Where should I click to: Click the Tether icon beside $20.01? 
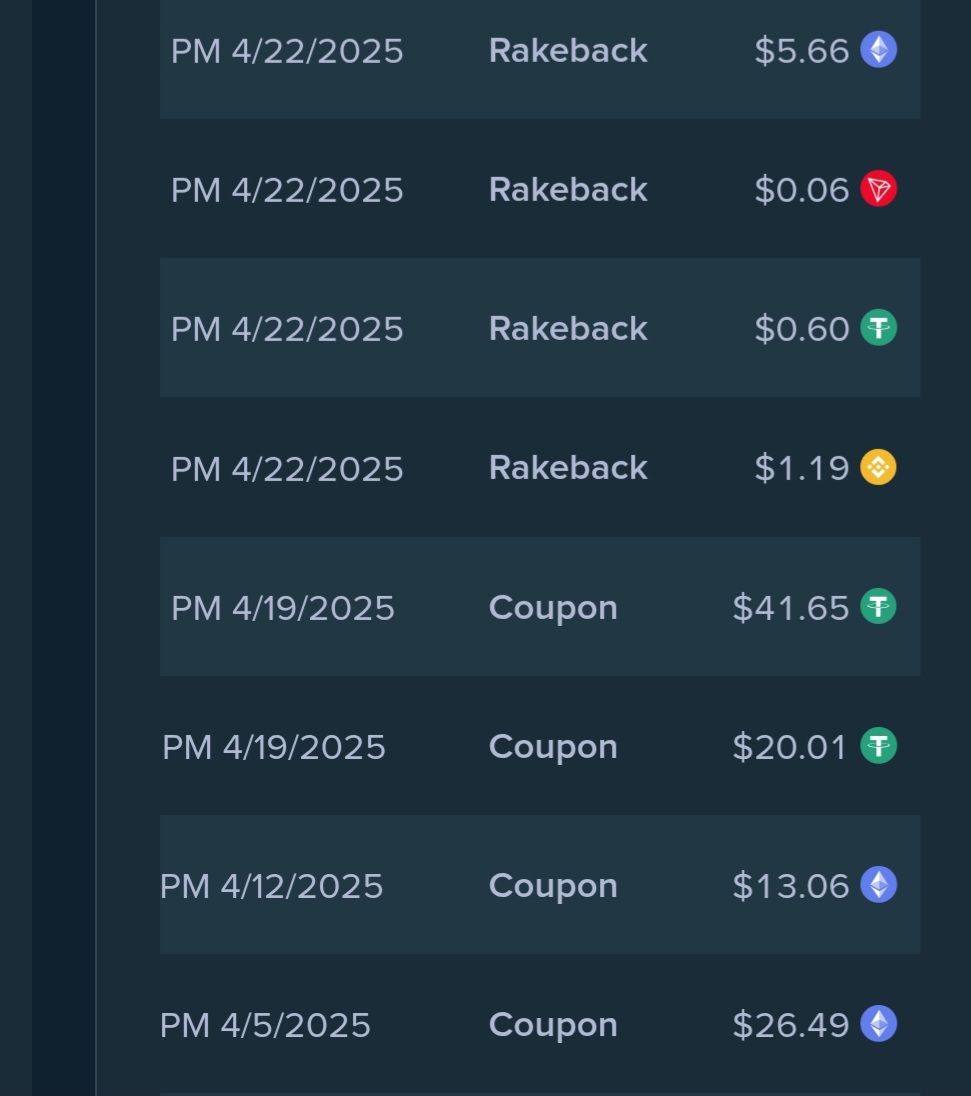click(x=878, y=746)
